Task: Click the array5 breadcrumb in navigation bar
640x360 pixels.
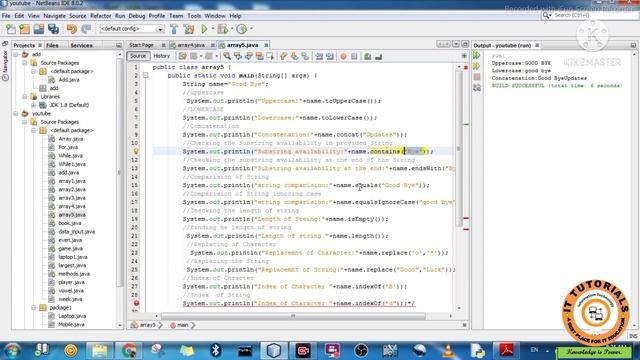Action: (147, 325)
